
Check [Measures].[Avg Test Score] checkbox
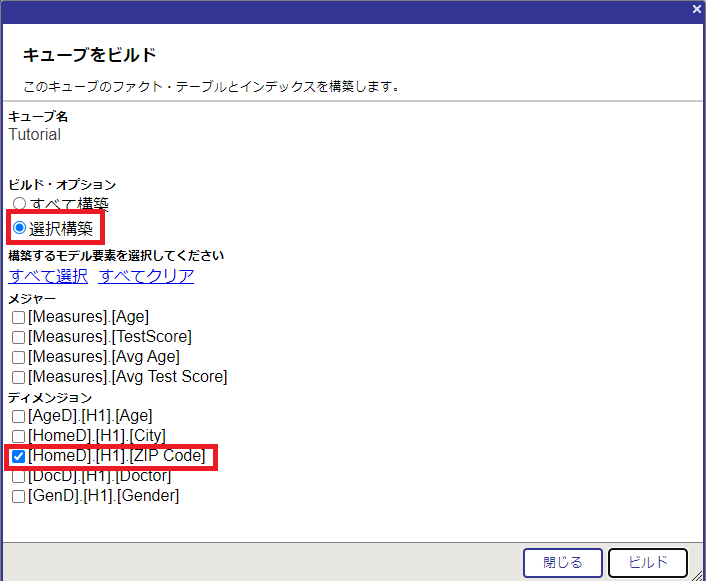[18, 377]
